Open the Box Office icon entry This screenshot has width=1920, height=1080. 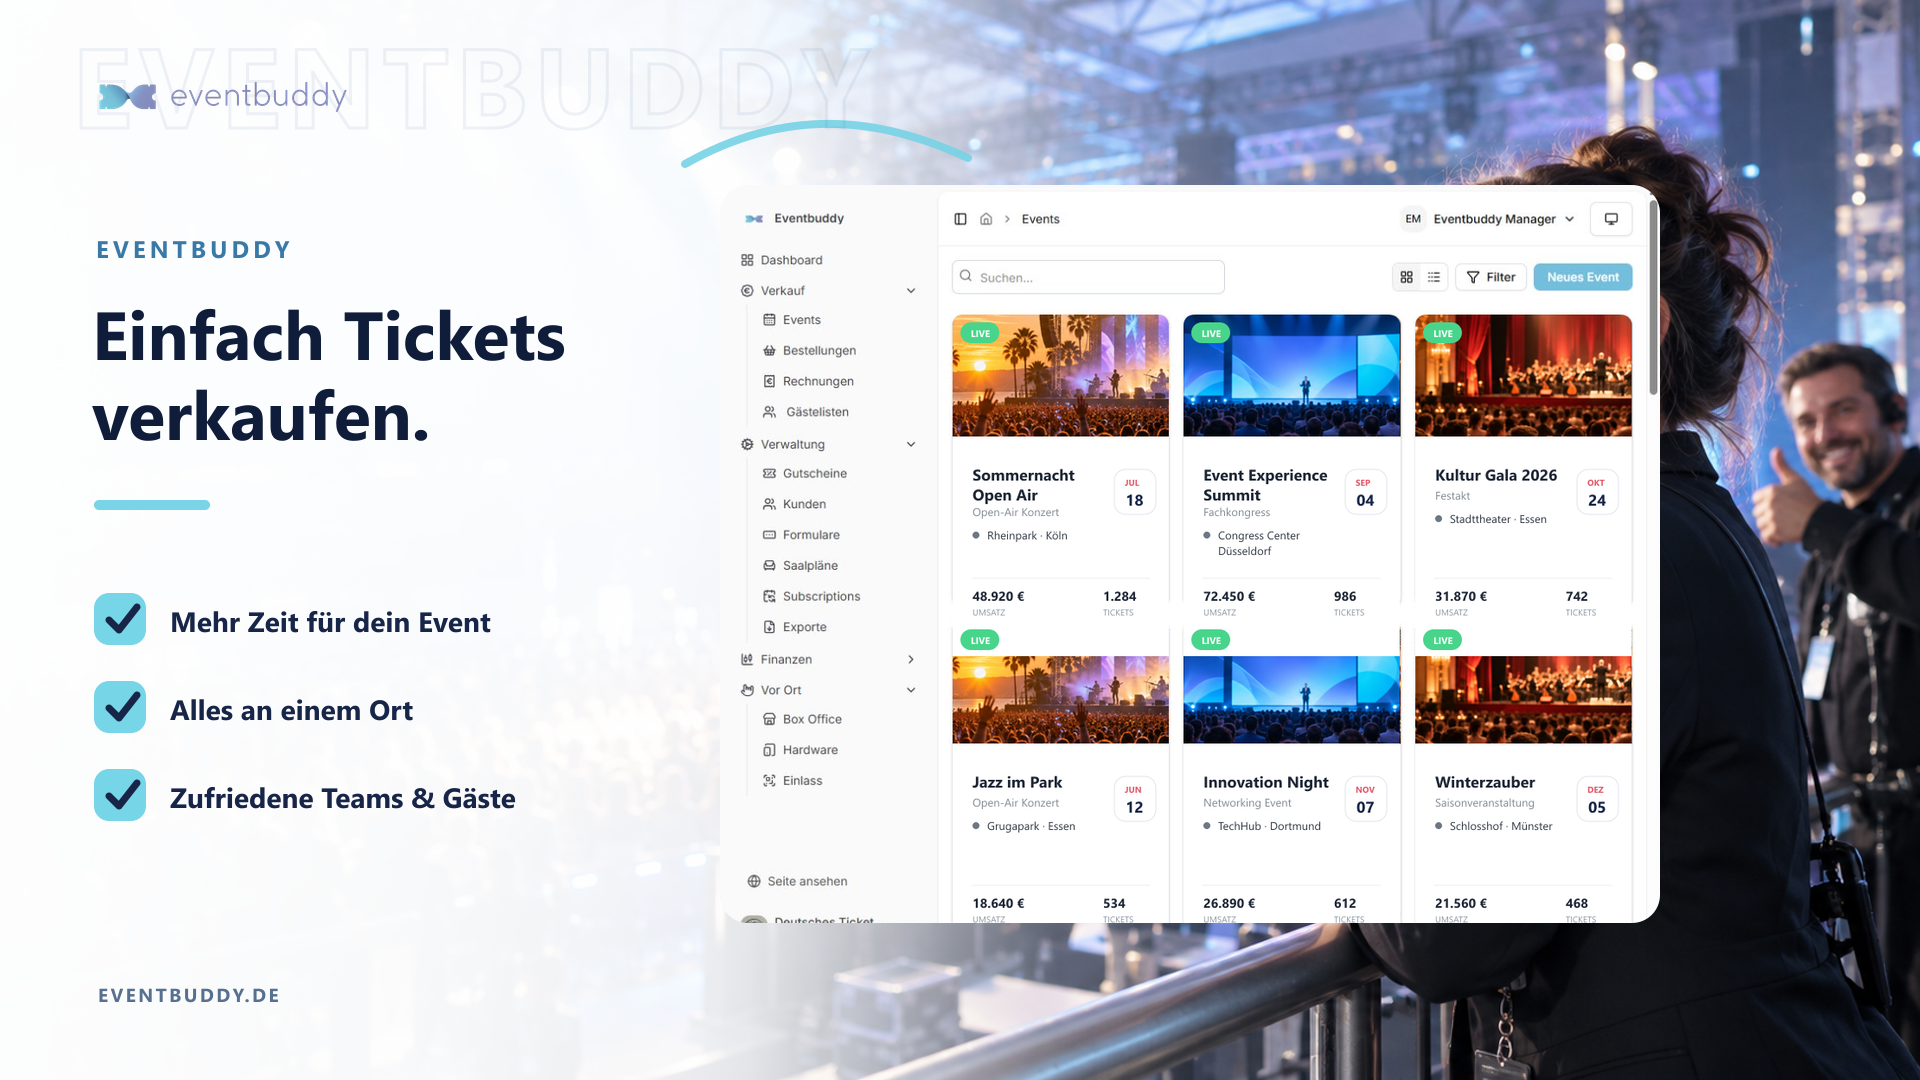click(x=769, y=719)
